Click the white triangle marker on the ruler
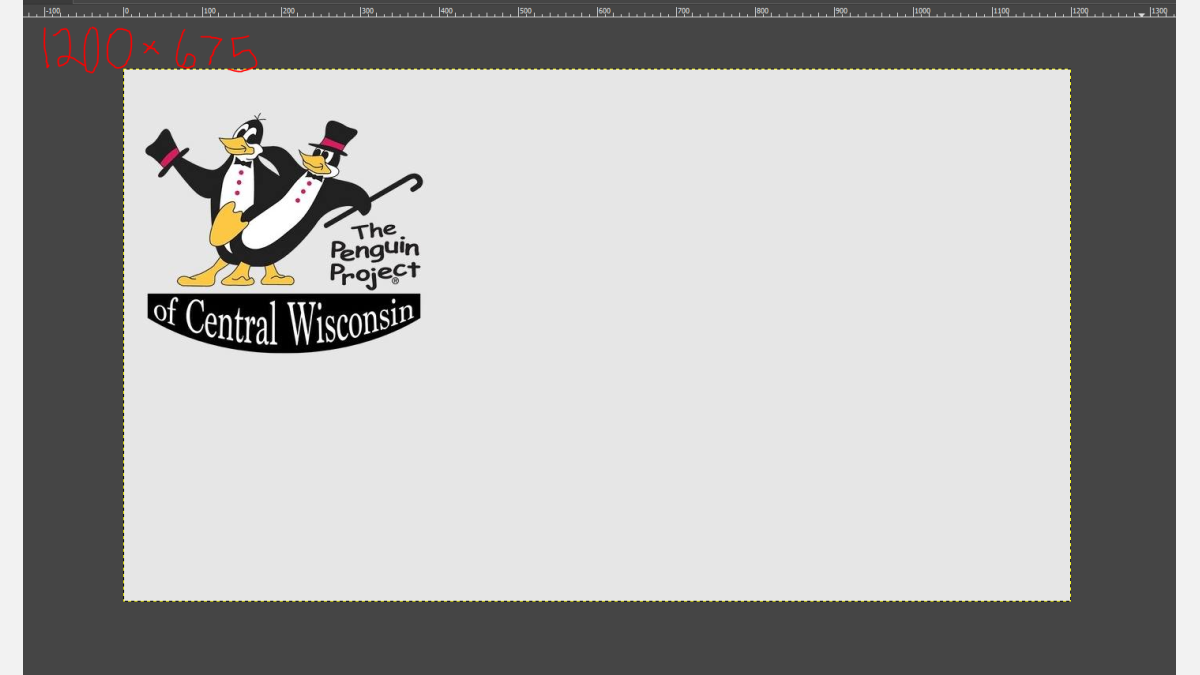Image resolution: width=1200 pixels, height=675 pixels. (1141, 14)
